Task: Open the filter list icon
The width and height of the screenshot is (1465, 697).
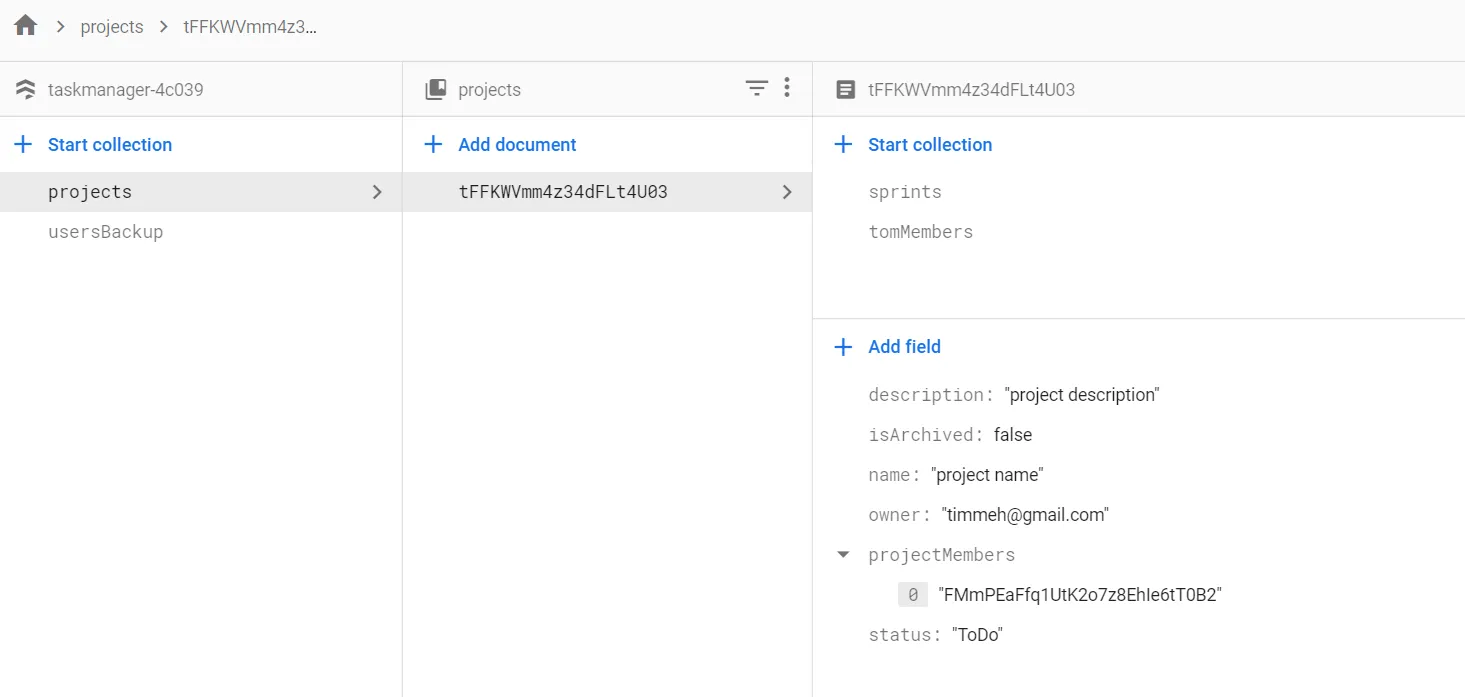Action: 757,88
